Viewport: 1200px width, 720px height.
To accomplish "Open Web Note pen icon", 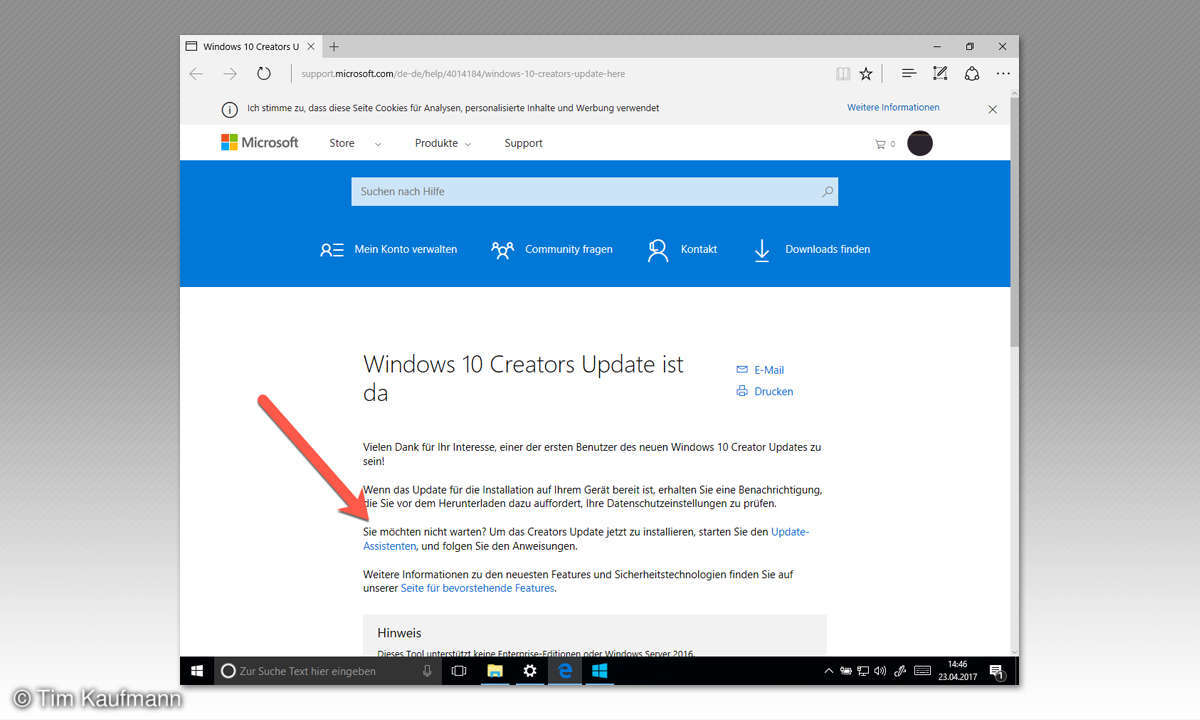I will coord(940,73).
